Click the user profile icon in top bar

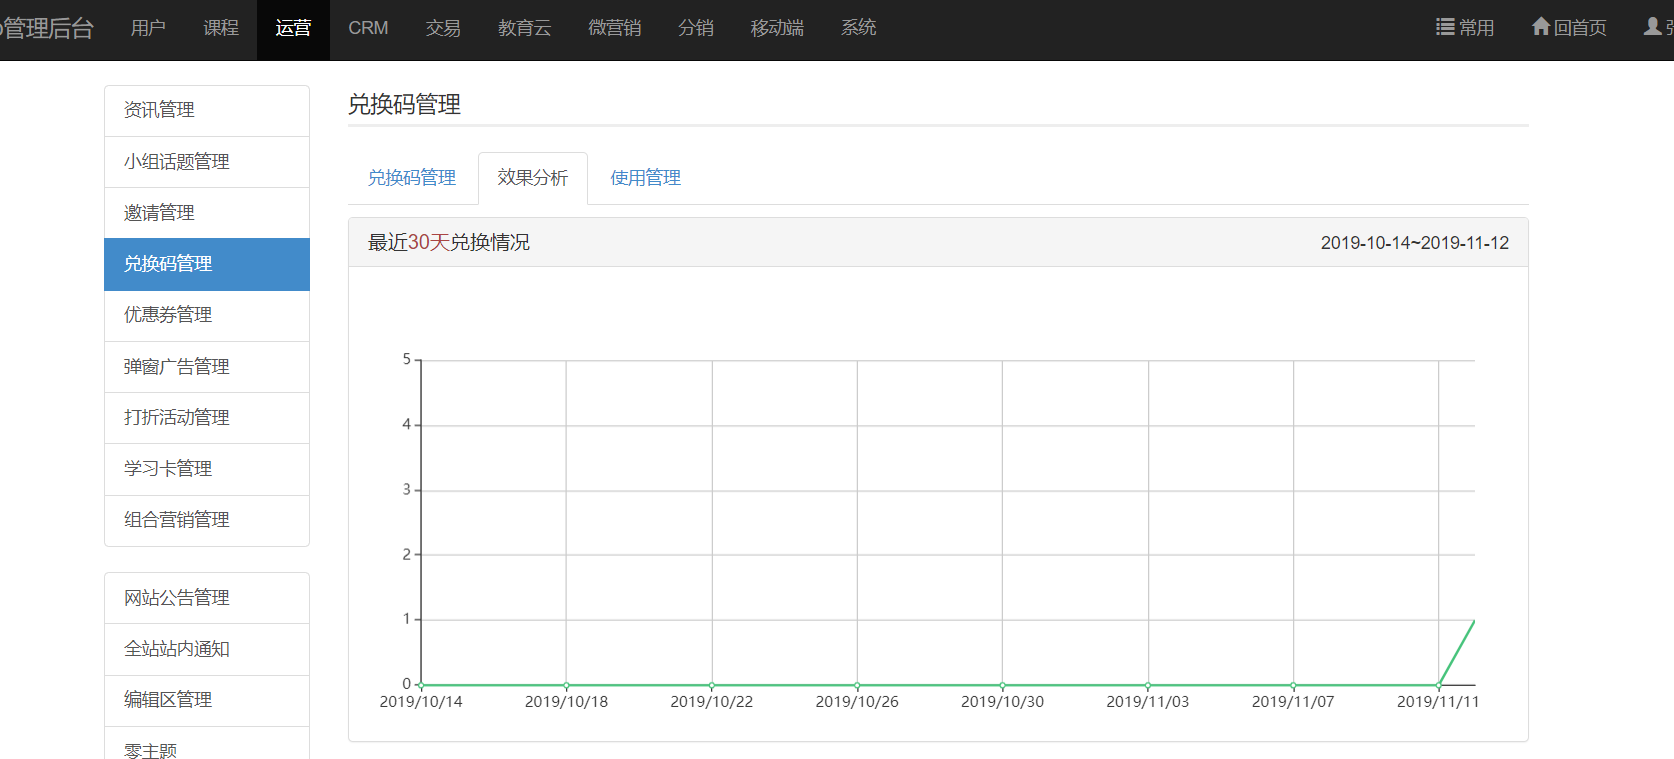1653,27
